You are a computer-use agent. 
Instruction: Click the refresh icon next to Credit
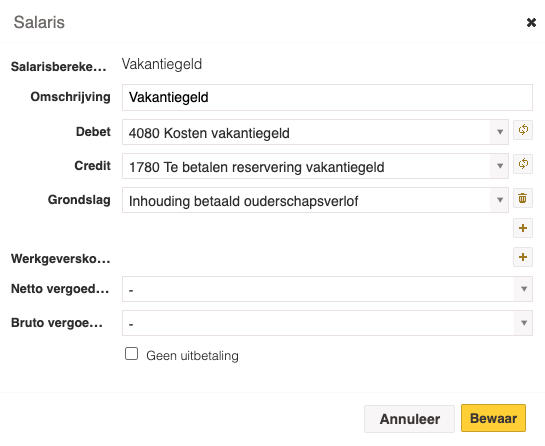[x=523, y=164]
